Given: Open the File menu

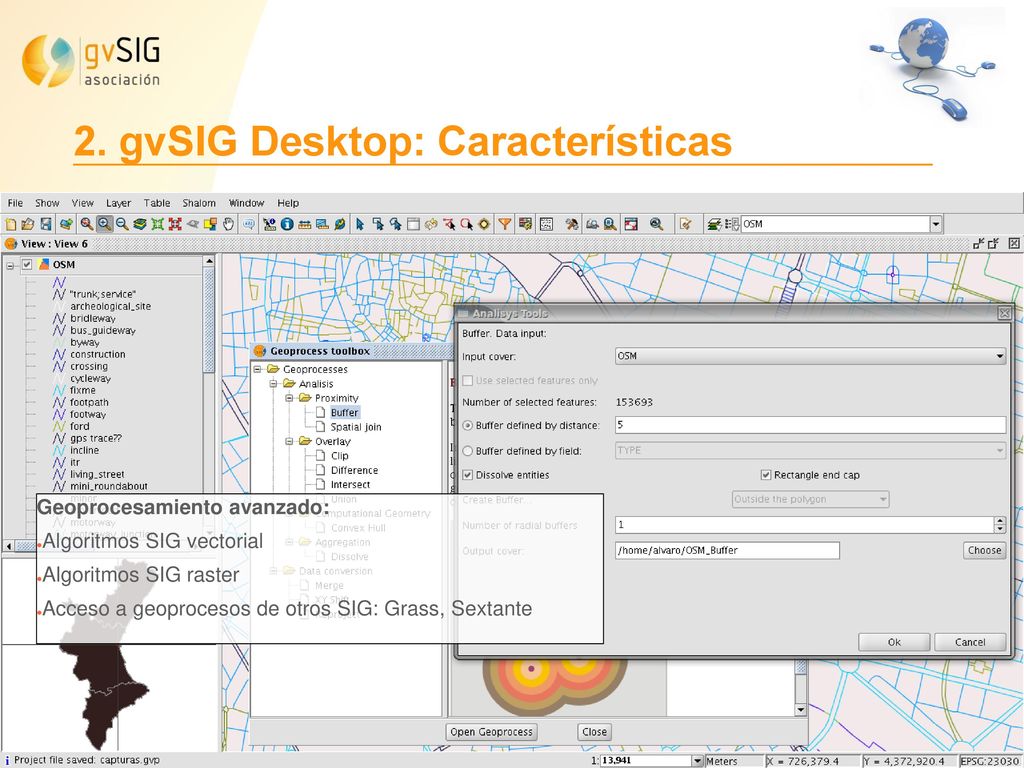Looking at the screenshot, I should [x=15, y=203].
